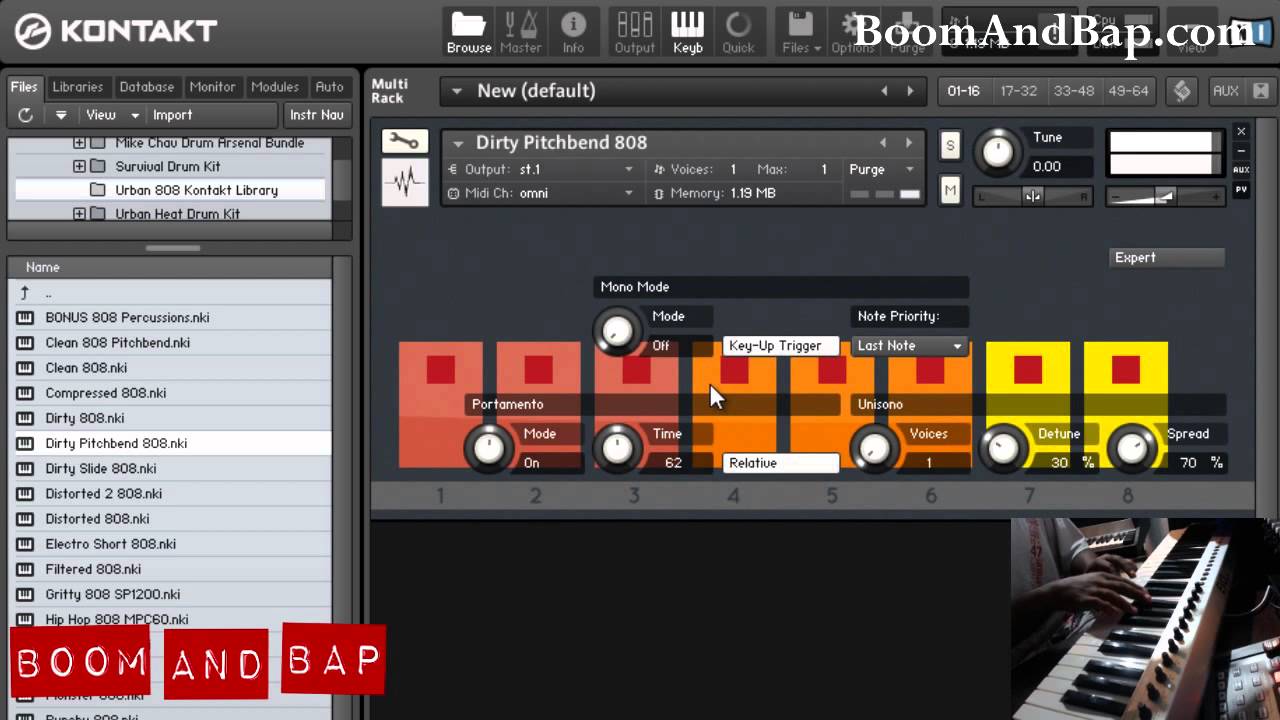Go to previous multi with left arrow
The image size is (1280, 720).
(x=884, y=91)
